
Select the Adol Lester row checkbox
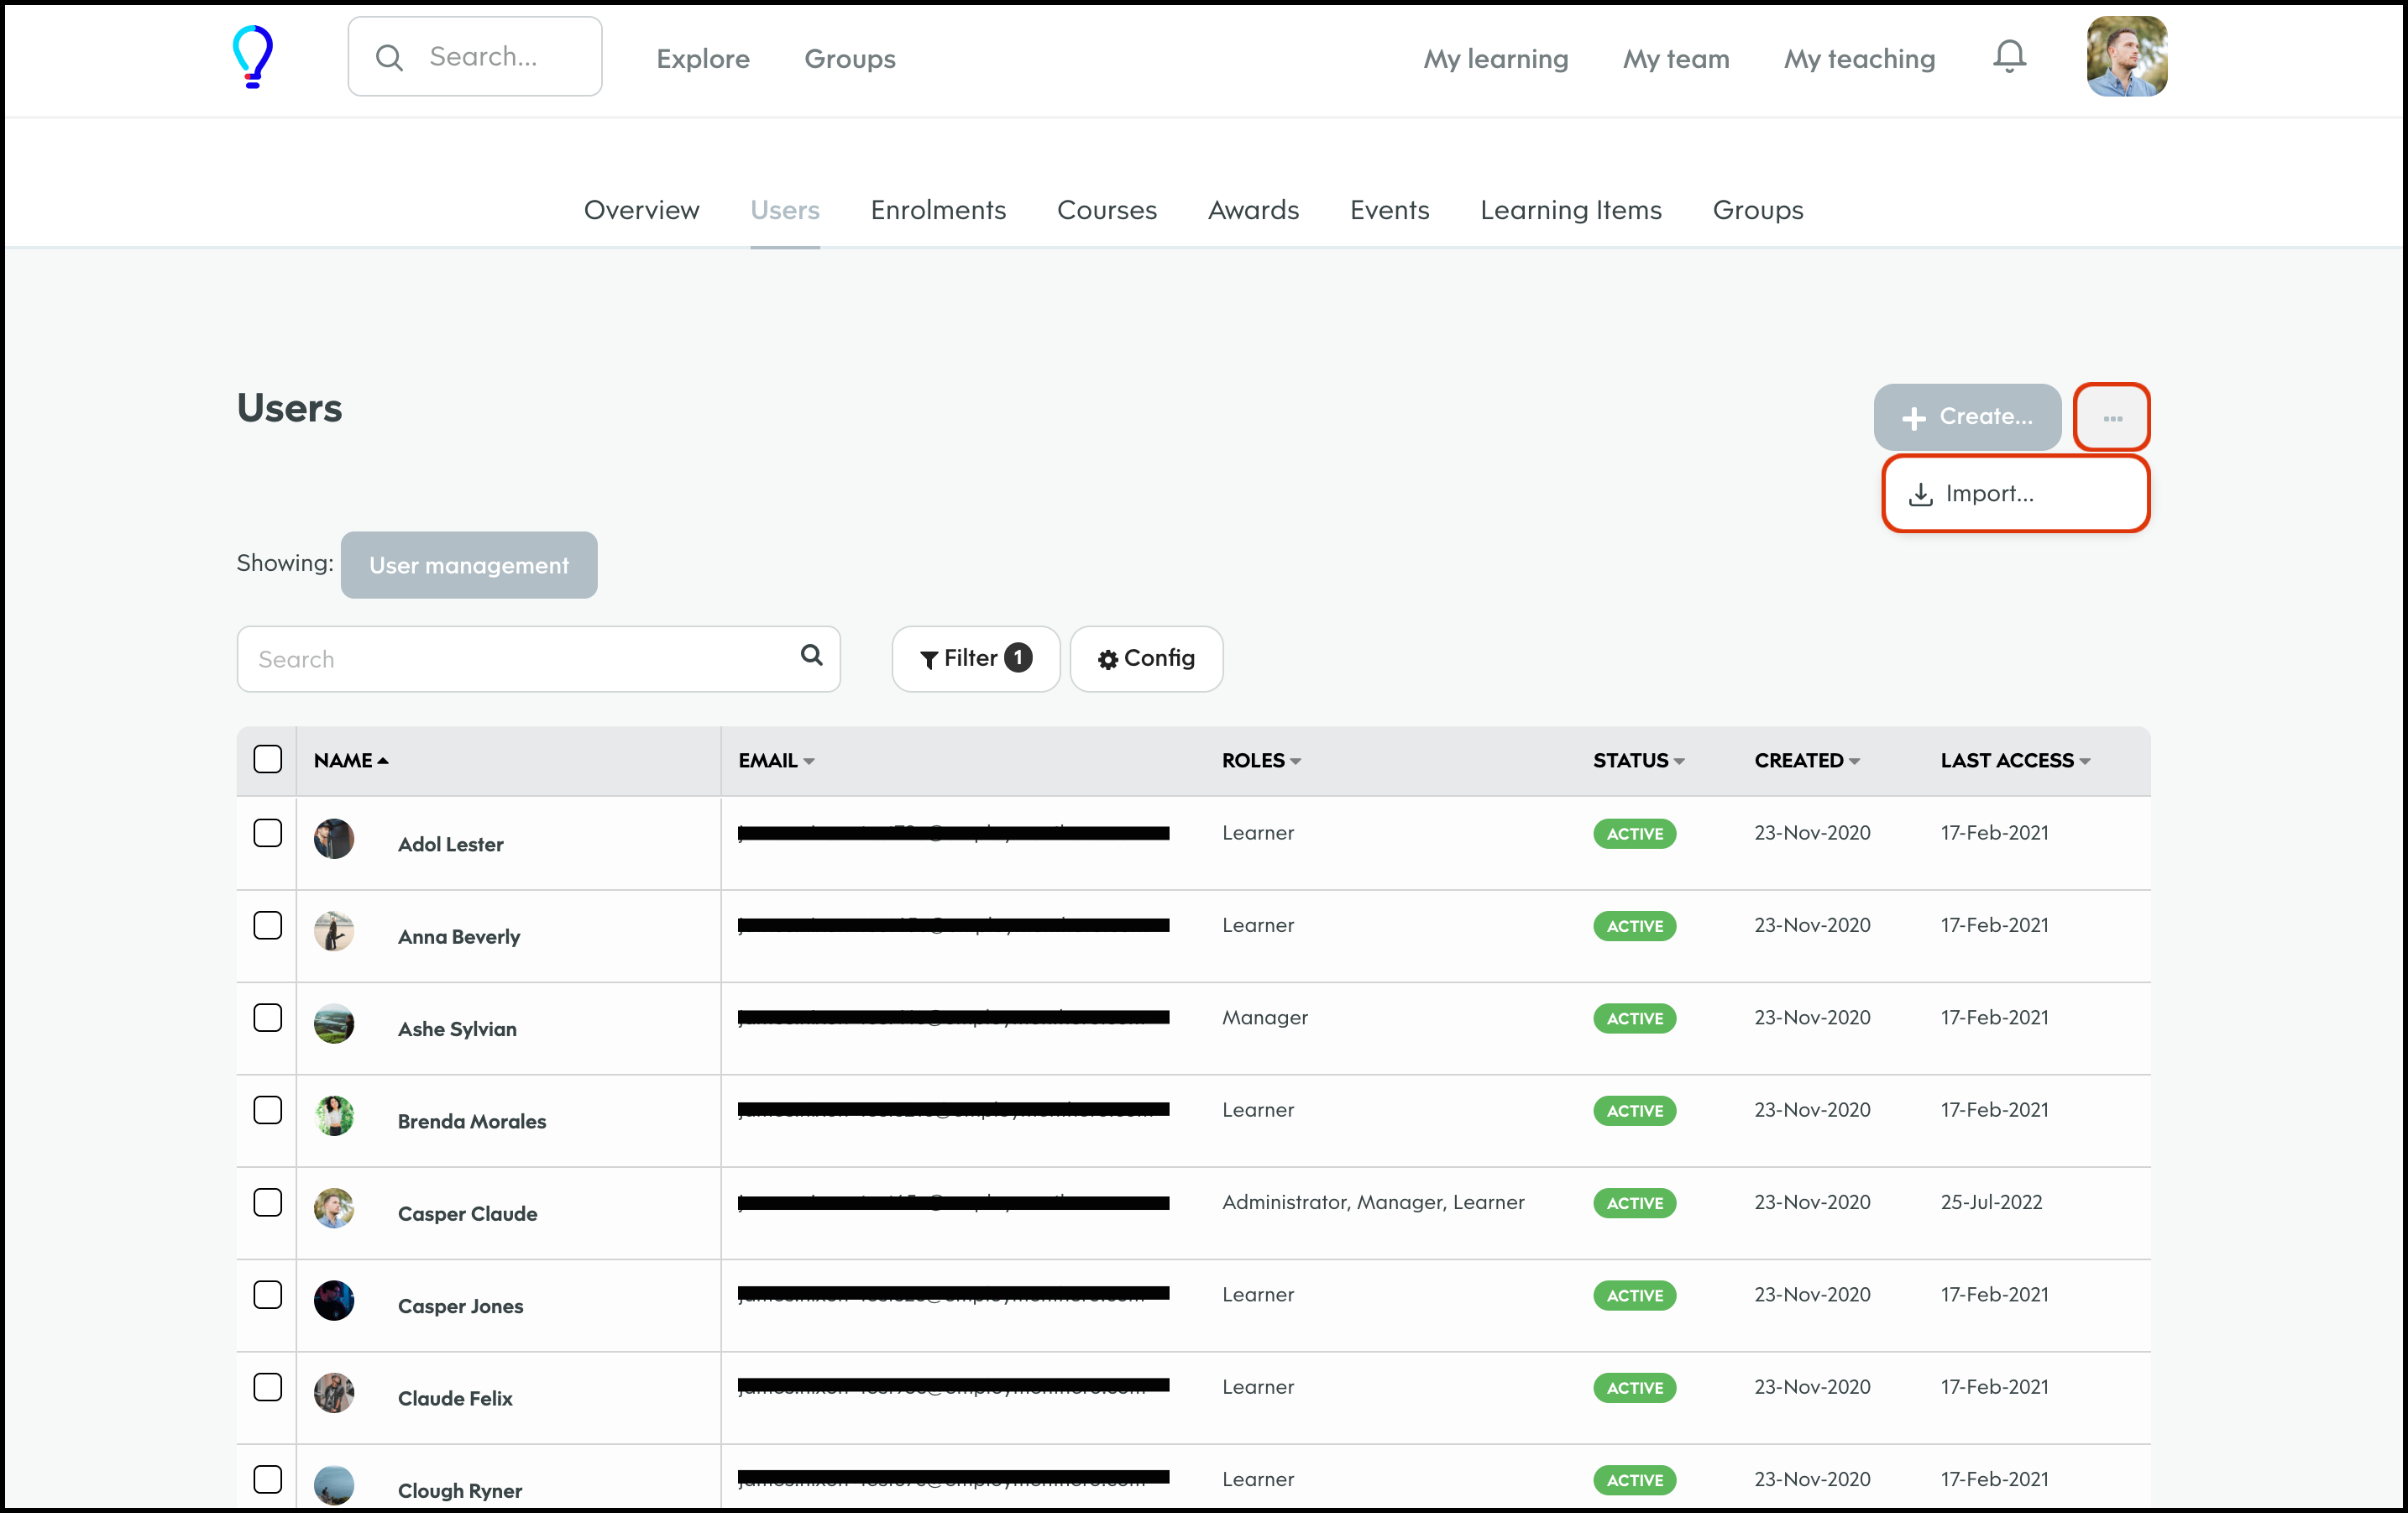coord(267,833)
